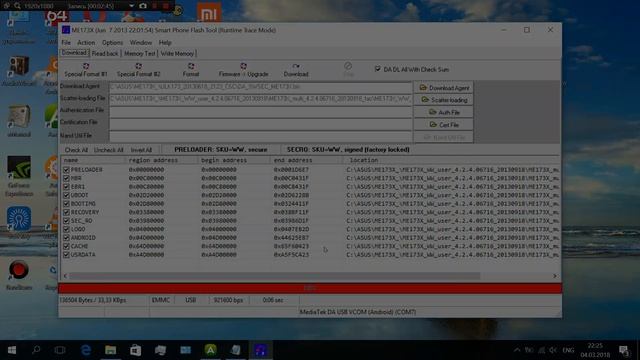This screenshot has height=360, width=640.
Task: Open the flash tool window icon menu
Action: (66, 30)
